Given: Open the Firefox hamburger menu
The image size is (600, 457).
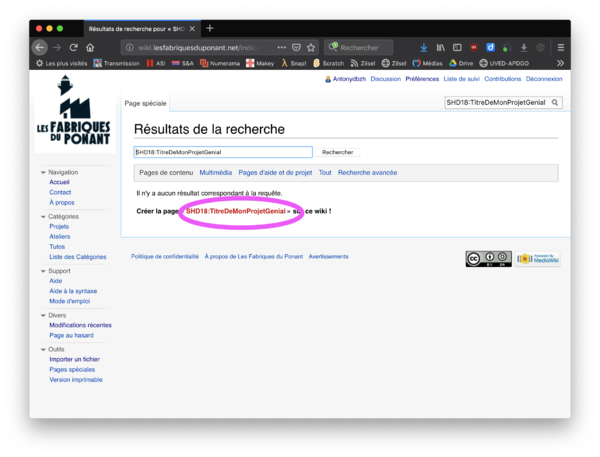Looking at the screenshot, I should pyautogui.click(x=560, y=47).
